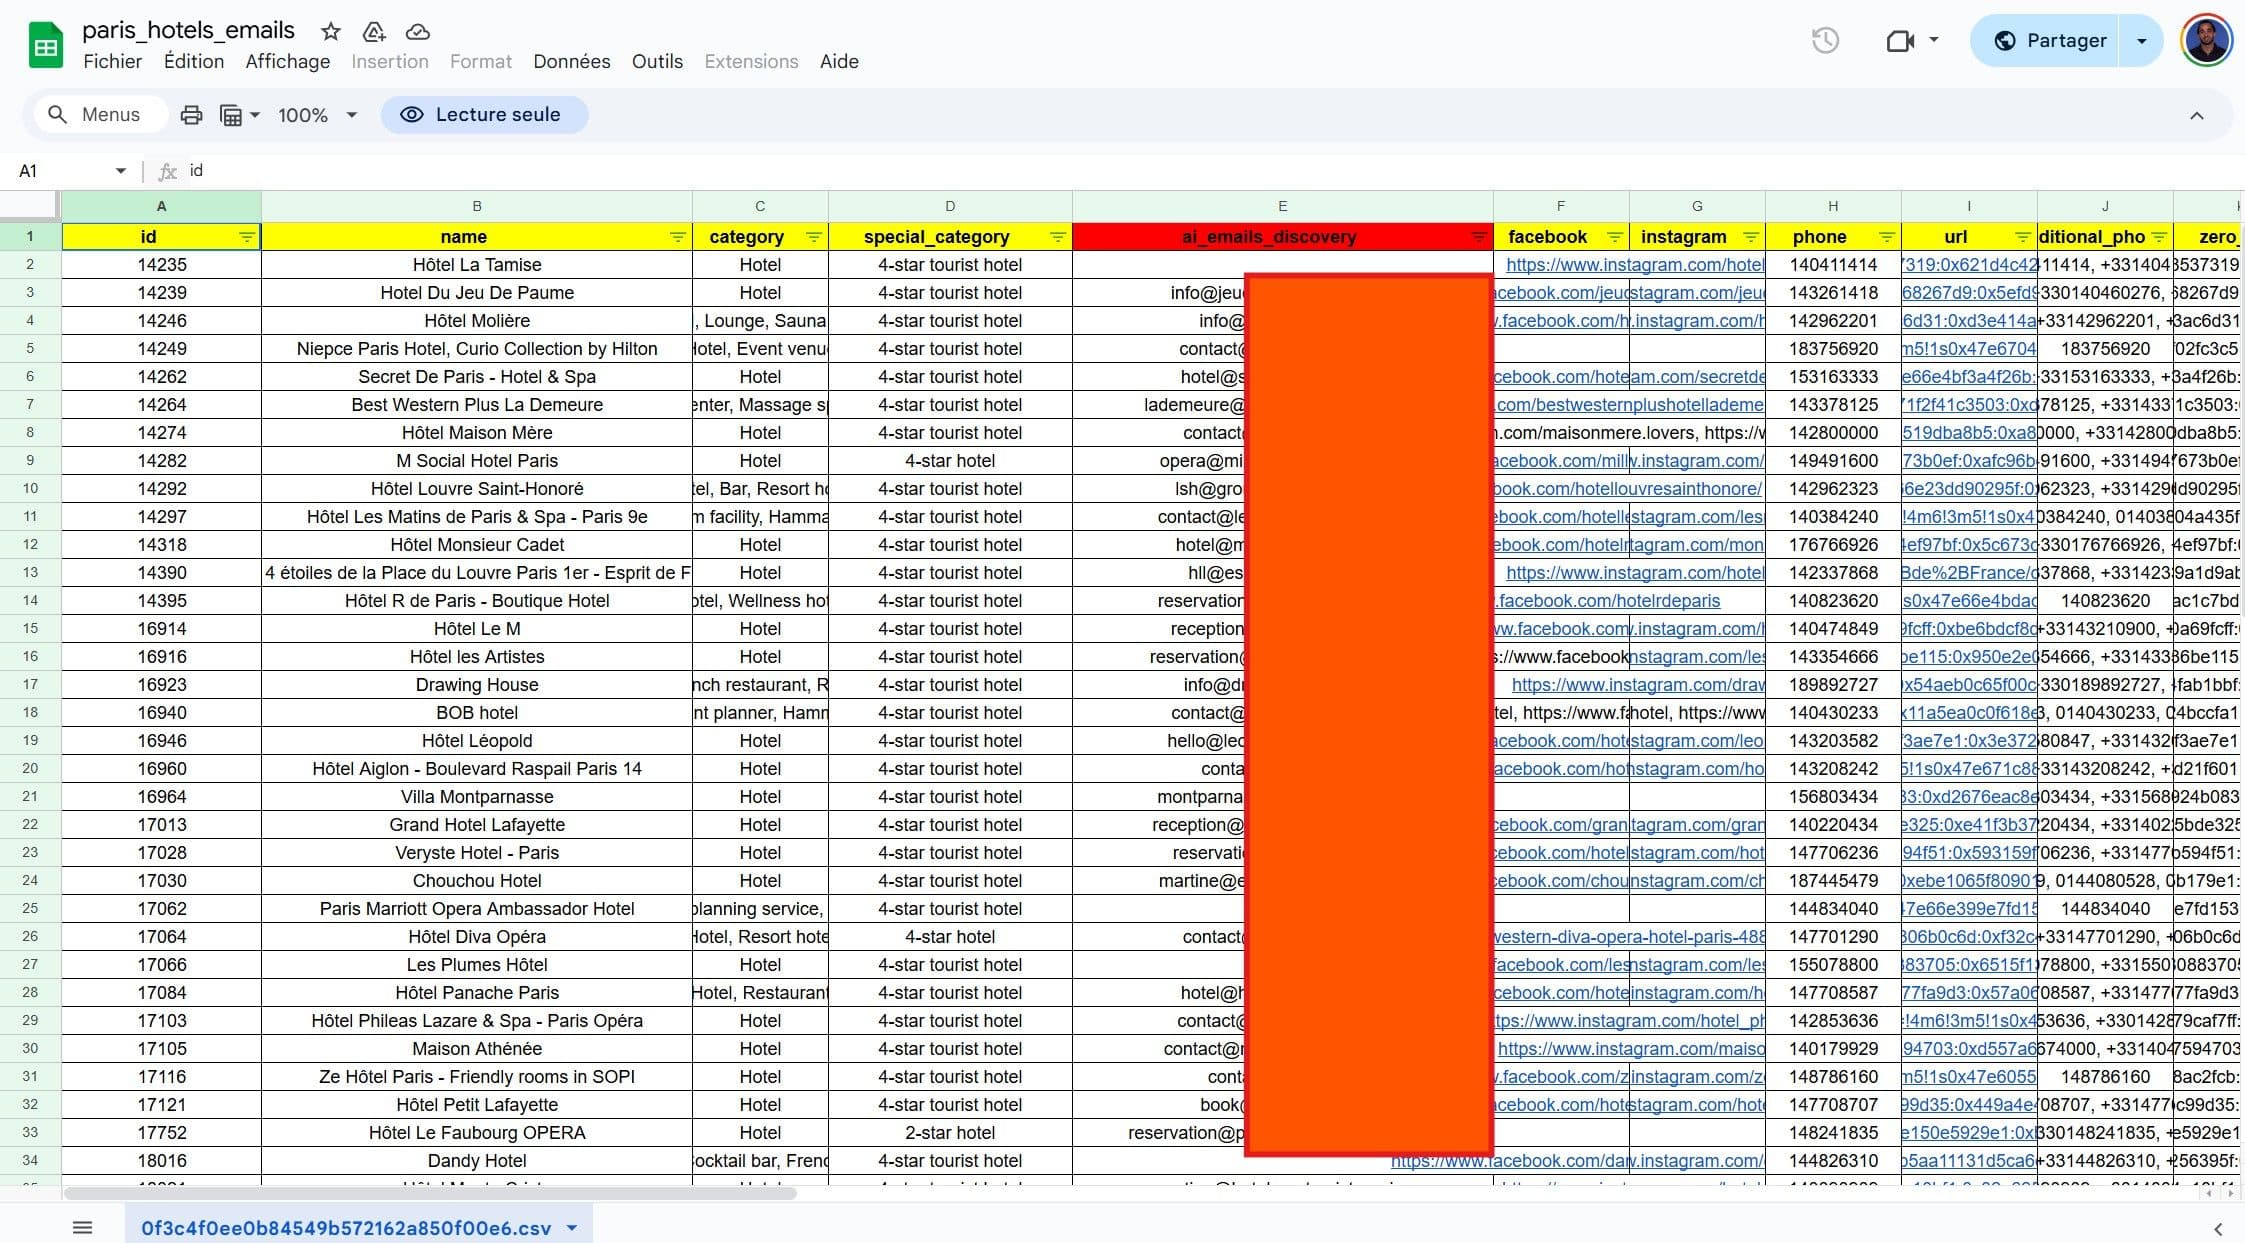
Task: Rename the paris_hotels_emails title
Action: pos(189,30)
